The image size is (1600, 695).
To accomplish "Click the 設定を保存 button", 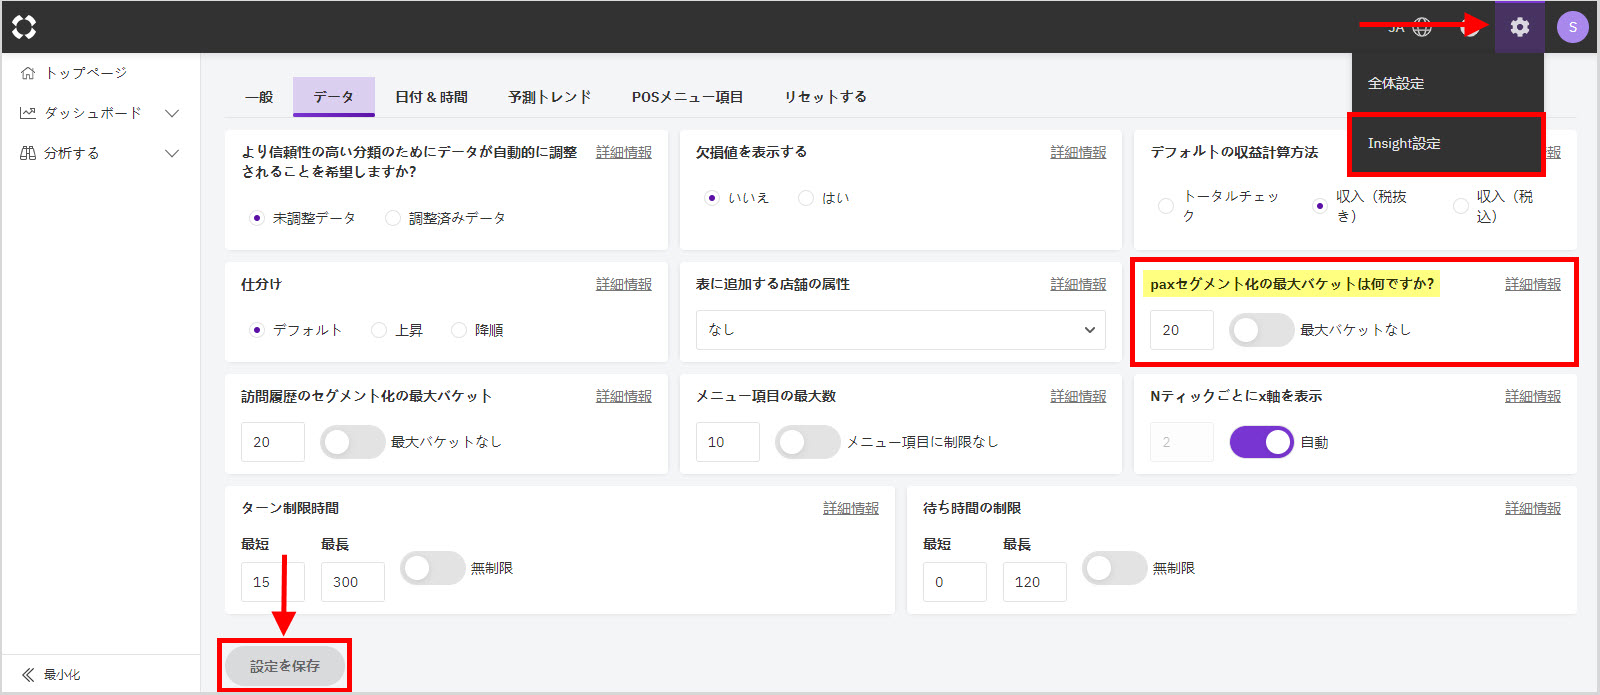I will click(x=285, y=666).
